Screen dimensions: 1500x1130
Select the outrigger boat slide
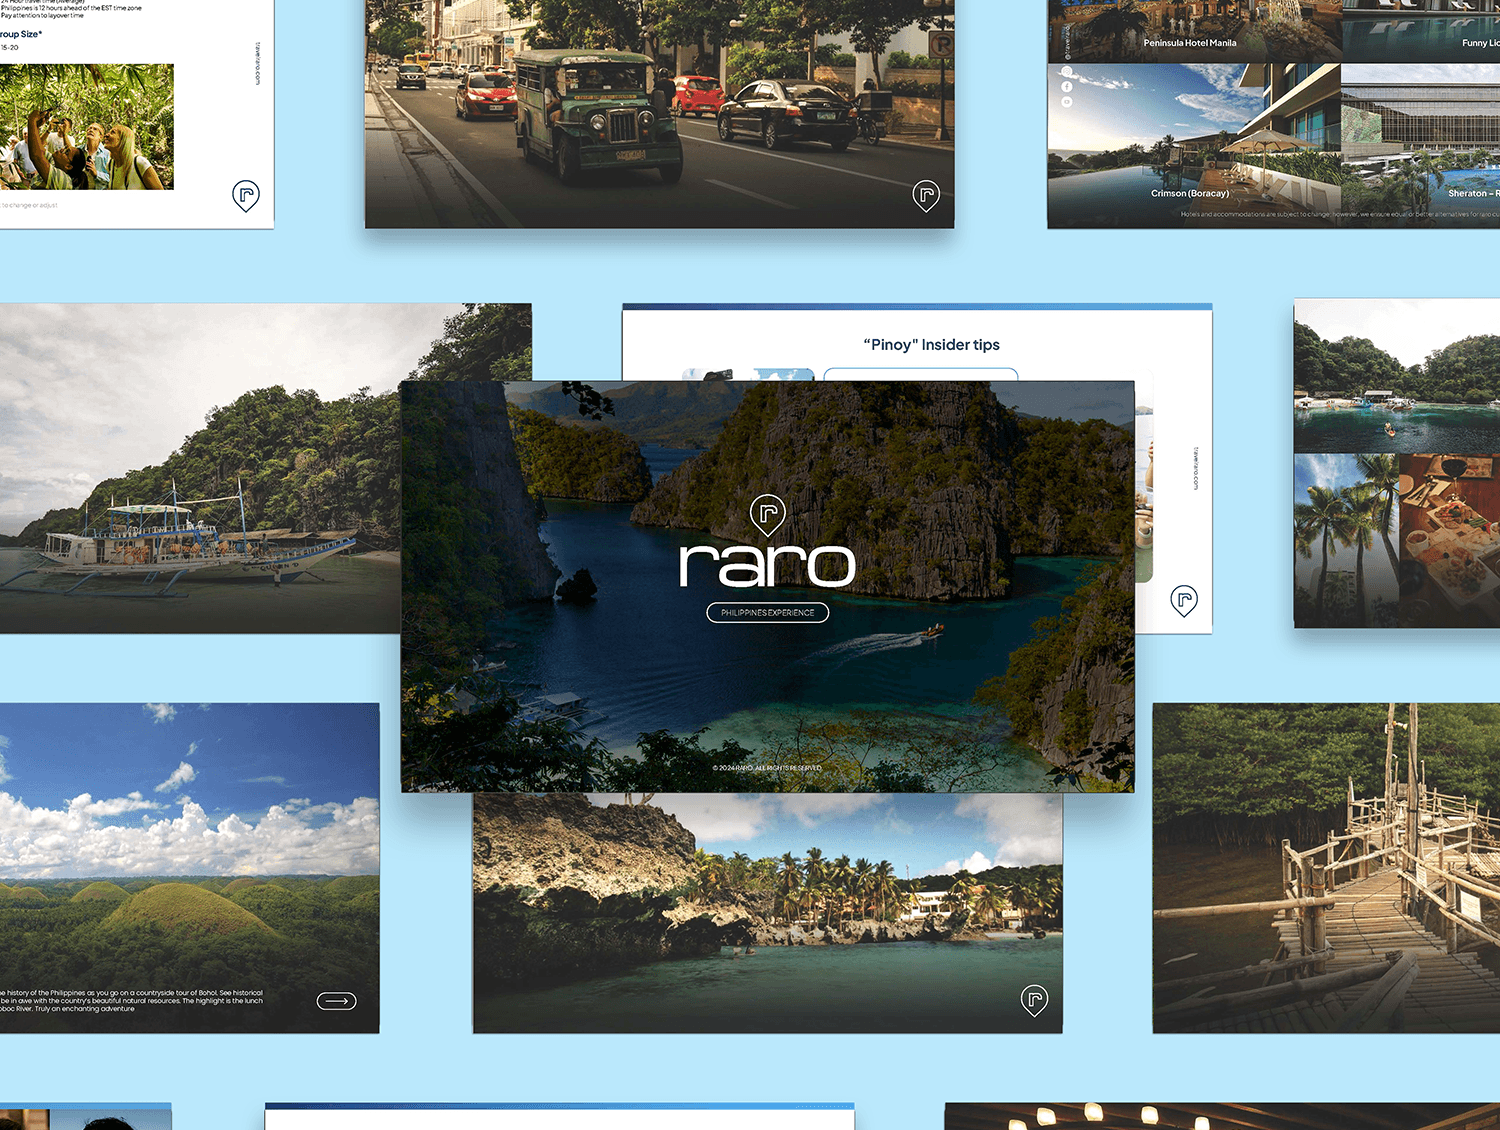pyautogui.click(x=200, y=468)
